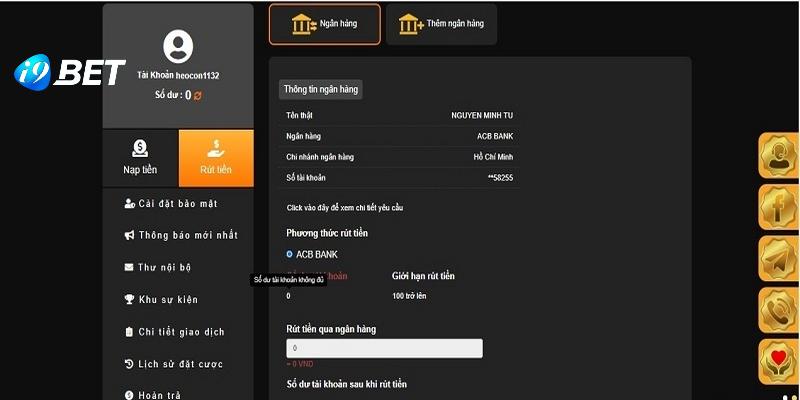This screenshot has height=400, width=800.
Task: Click the i9BET logo
Action: [x=70, y=72]
